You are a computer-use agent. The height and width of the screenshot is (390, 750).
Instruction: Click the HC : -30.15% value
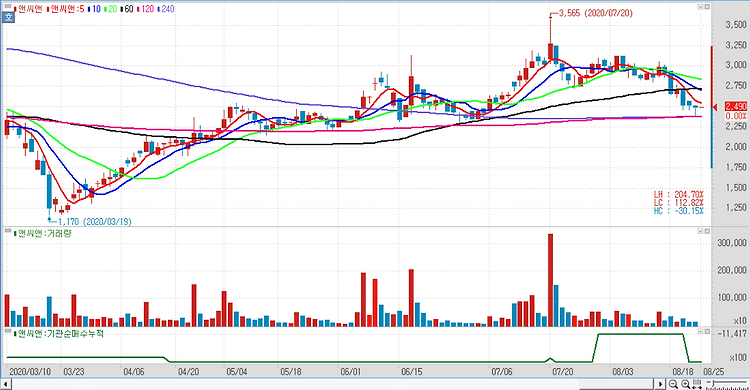pos(679,211)
